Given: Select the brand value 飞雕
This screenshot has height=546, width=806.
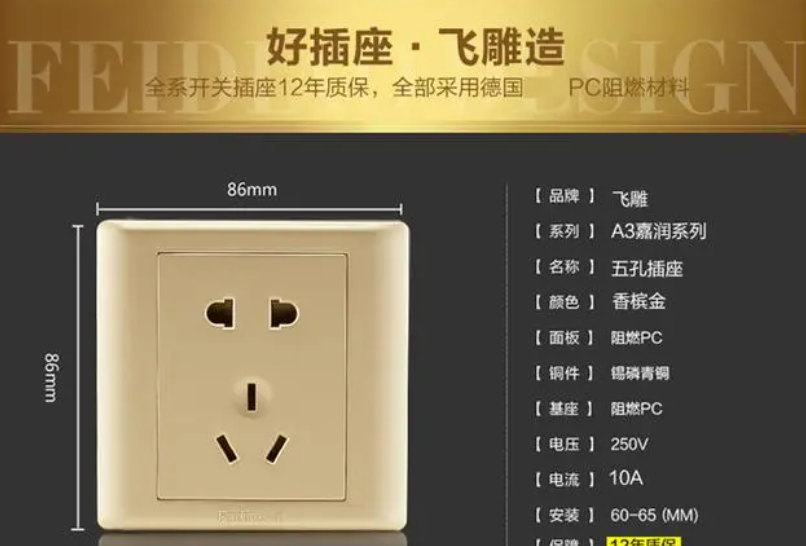Looking at the screenshot, I should pos(630,199).
